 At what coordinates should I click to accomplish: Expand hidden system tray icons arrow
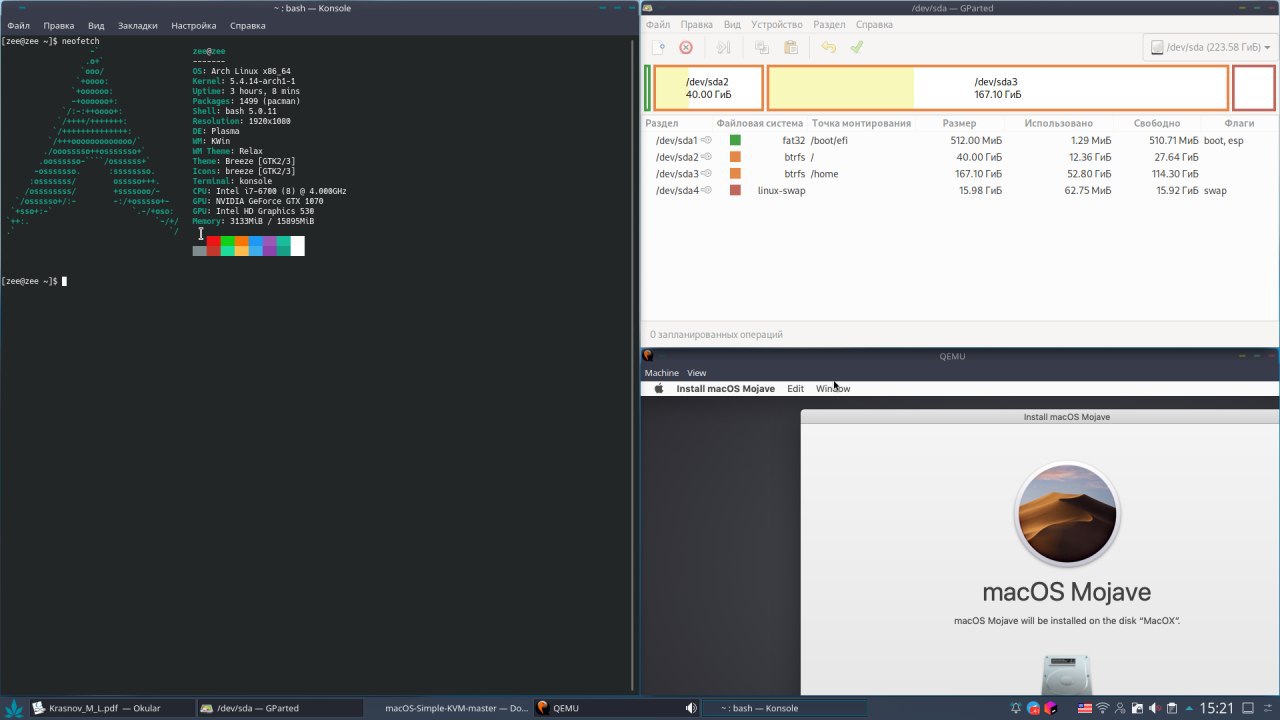[1189, 708]
